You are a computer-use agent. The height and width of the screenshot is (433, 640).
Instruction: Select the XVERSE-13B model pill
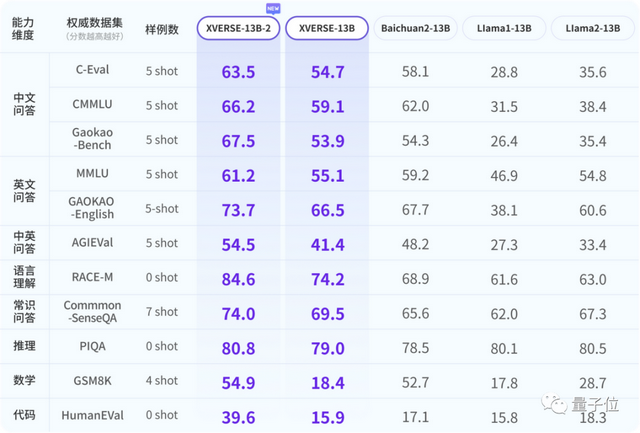(326, 28)
